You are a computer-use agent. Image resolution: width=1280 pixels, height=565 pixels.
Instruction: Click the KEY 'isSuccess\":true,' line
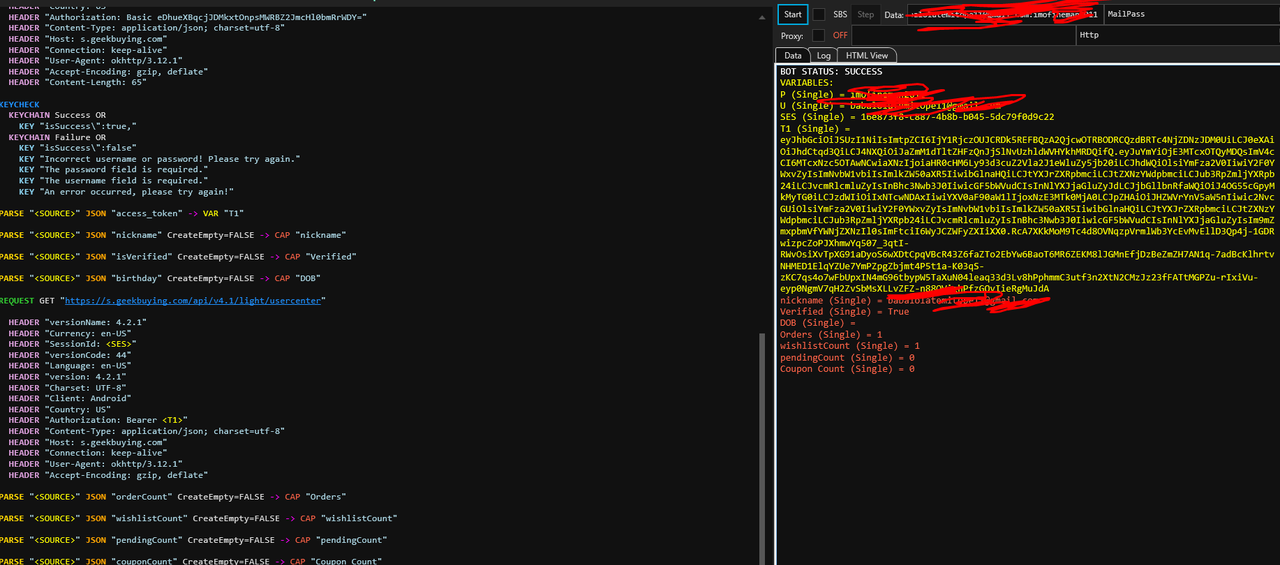pyautogui.click(x=77, y=126)
